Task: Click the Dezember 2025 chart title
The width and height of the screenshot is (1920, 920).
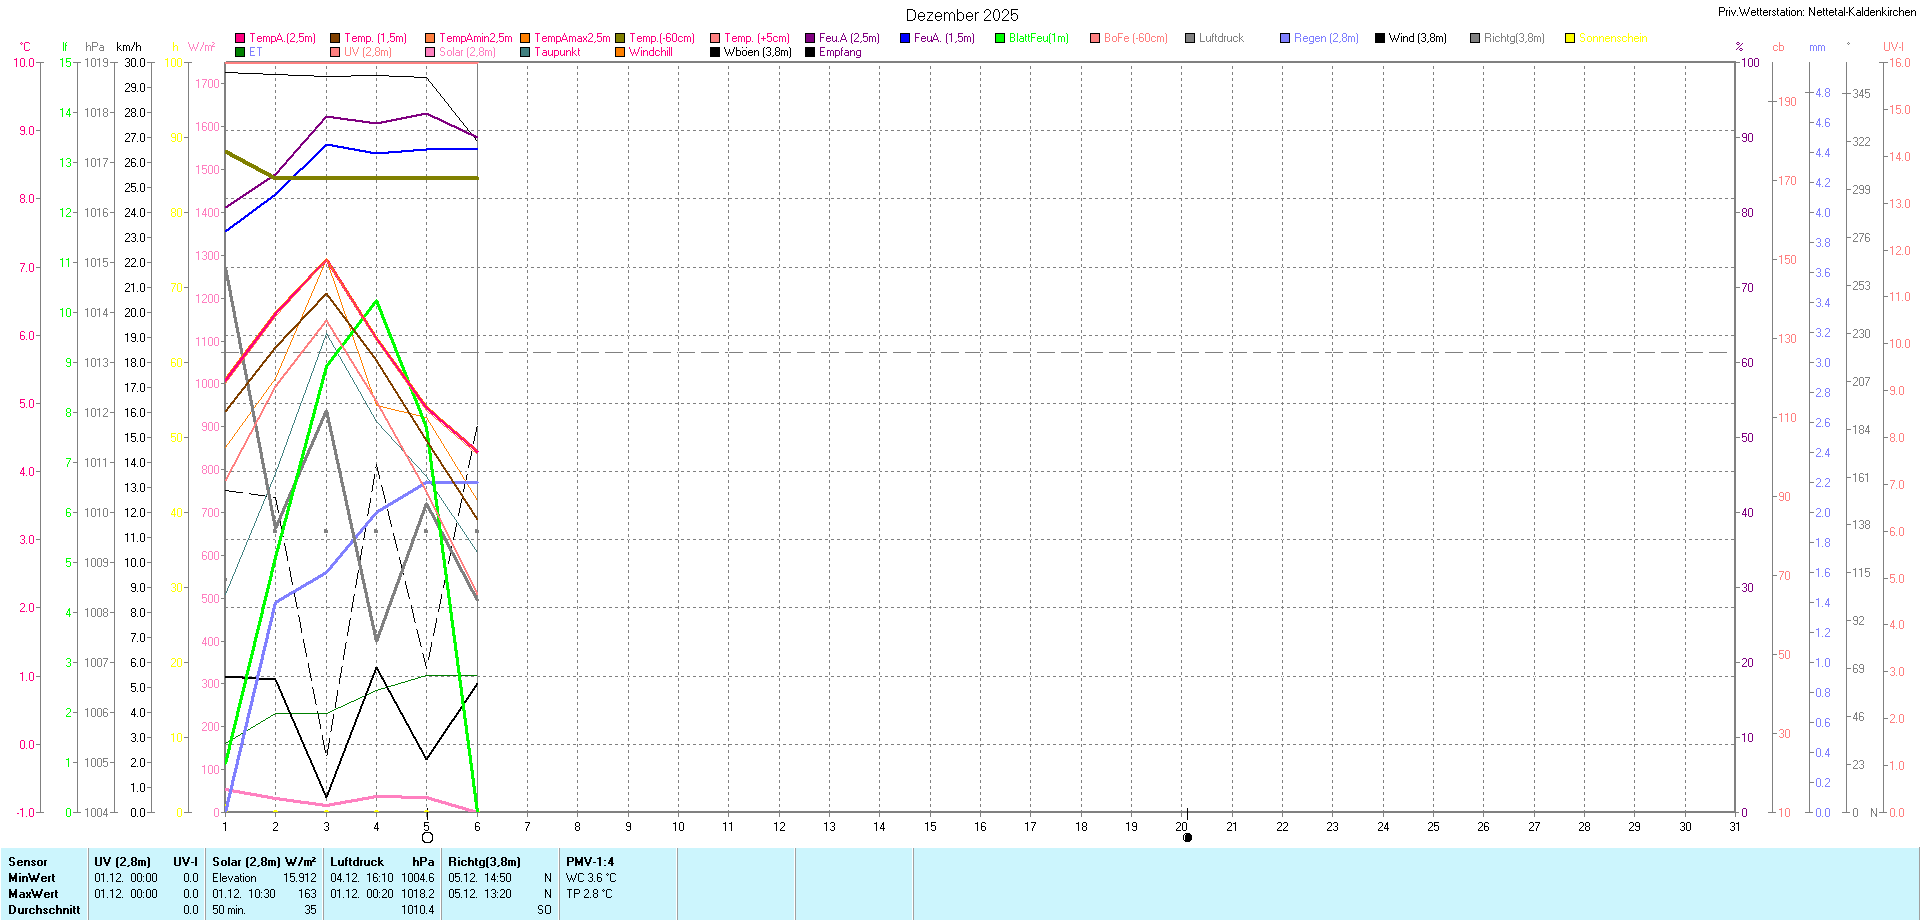Action: (961, 15)
